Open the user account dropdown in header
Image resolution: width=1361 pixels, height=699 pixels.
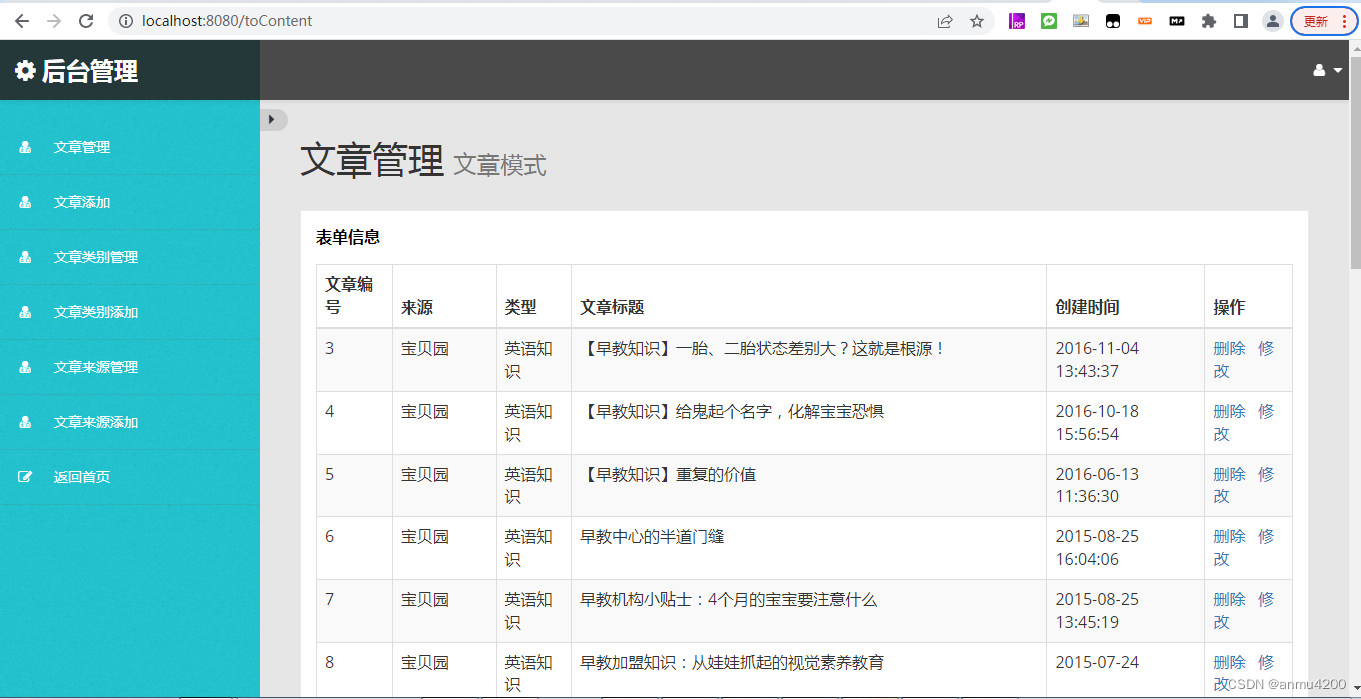(x=1327, y=70)
